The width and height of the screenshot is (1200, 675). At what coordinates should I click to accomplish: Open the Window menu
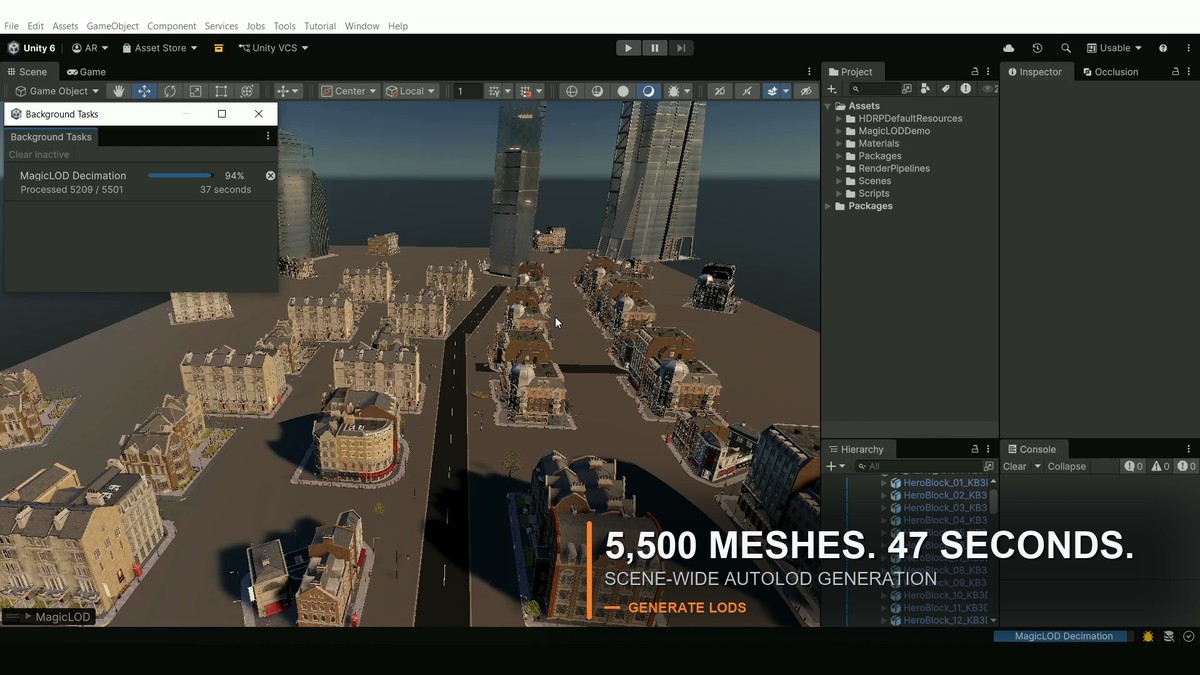[362, 26]
